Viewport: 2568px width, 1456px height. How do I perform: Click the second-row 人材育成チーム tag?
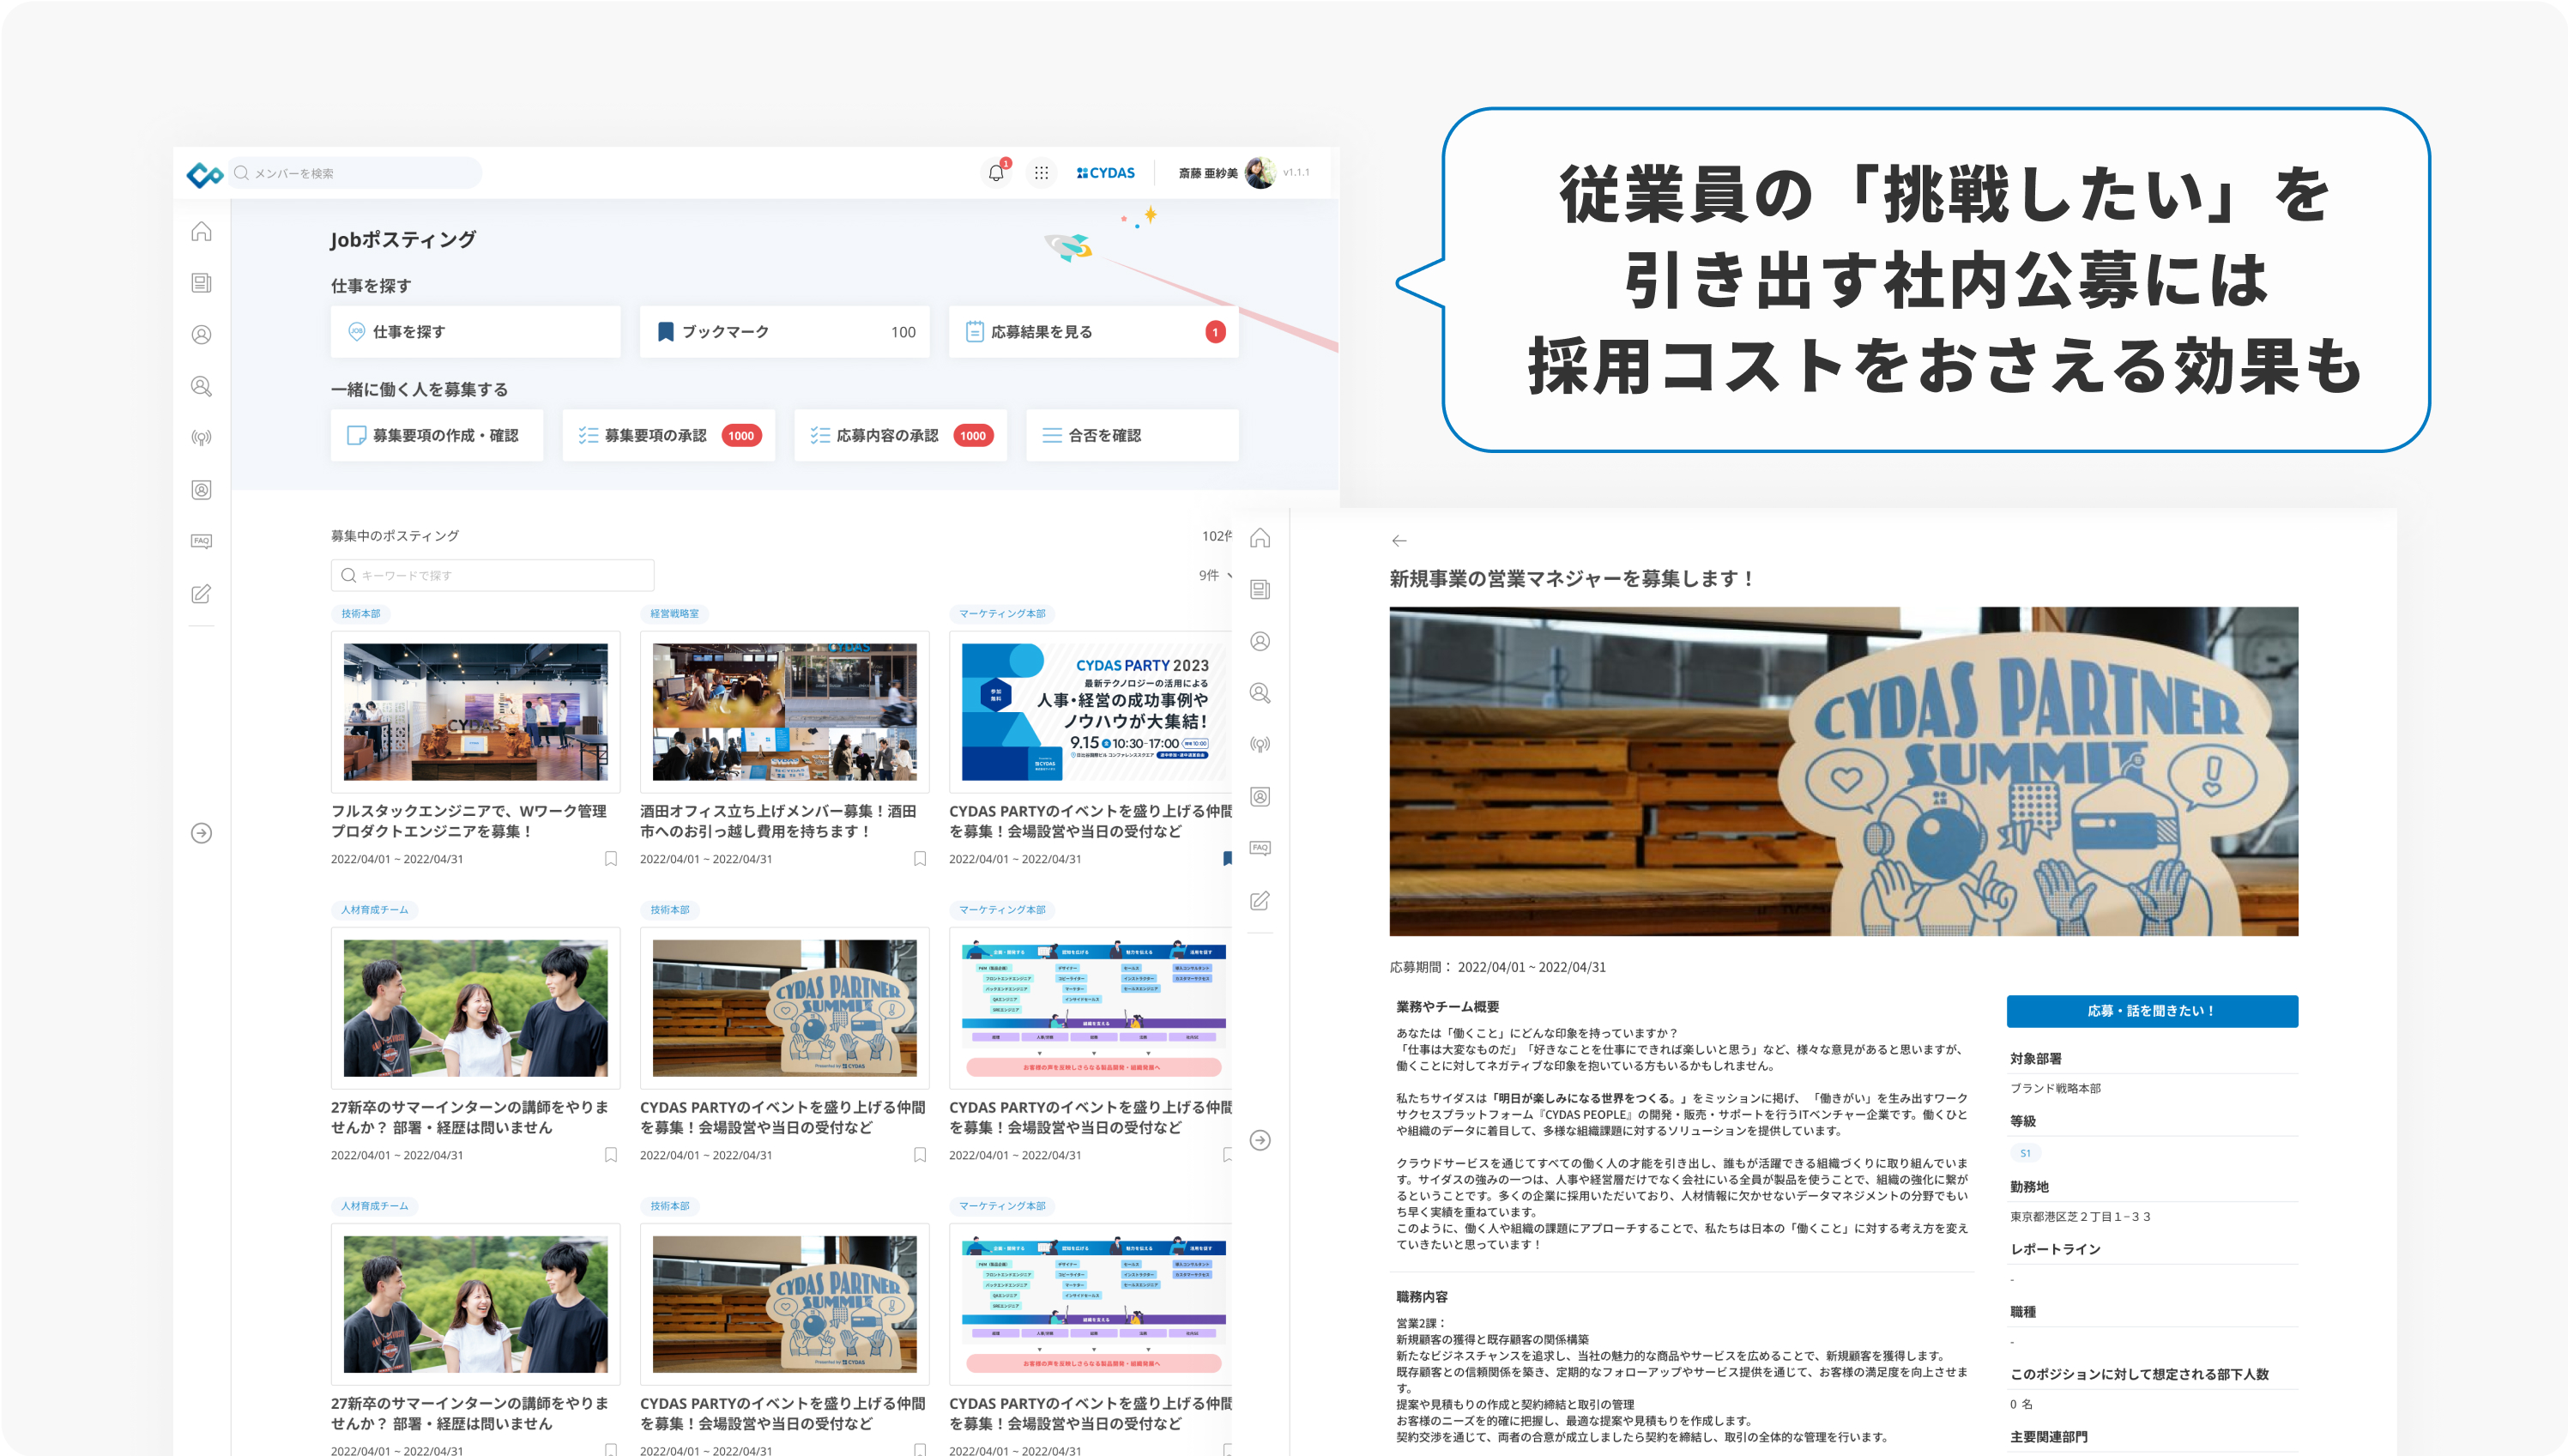374,910
